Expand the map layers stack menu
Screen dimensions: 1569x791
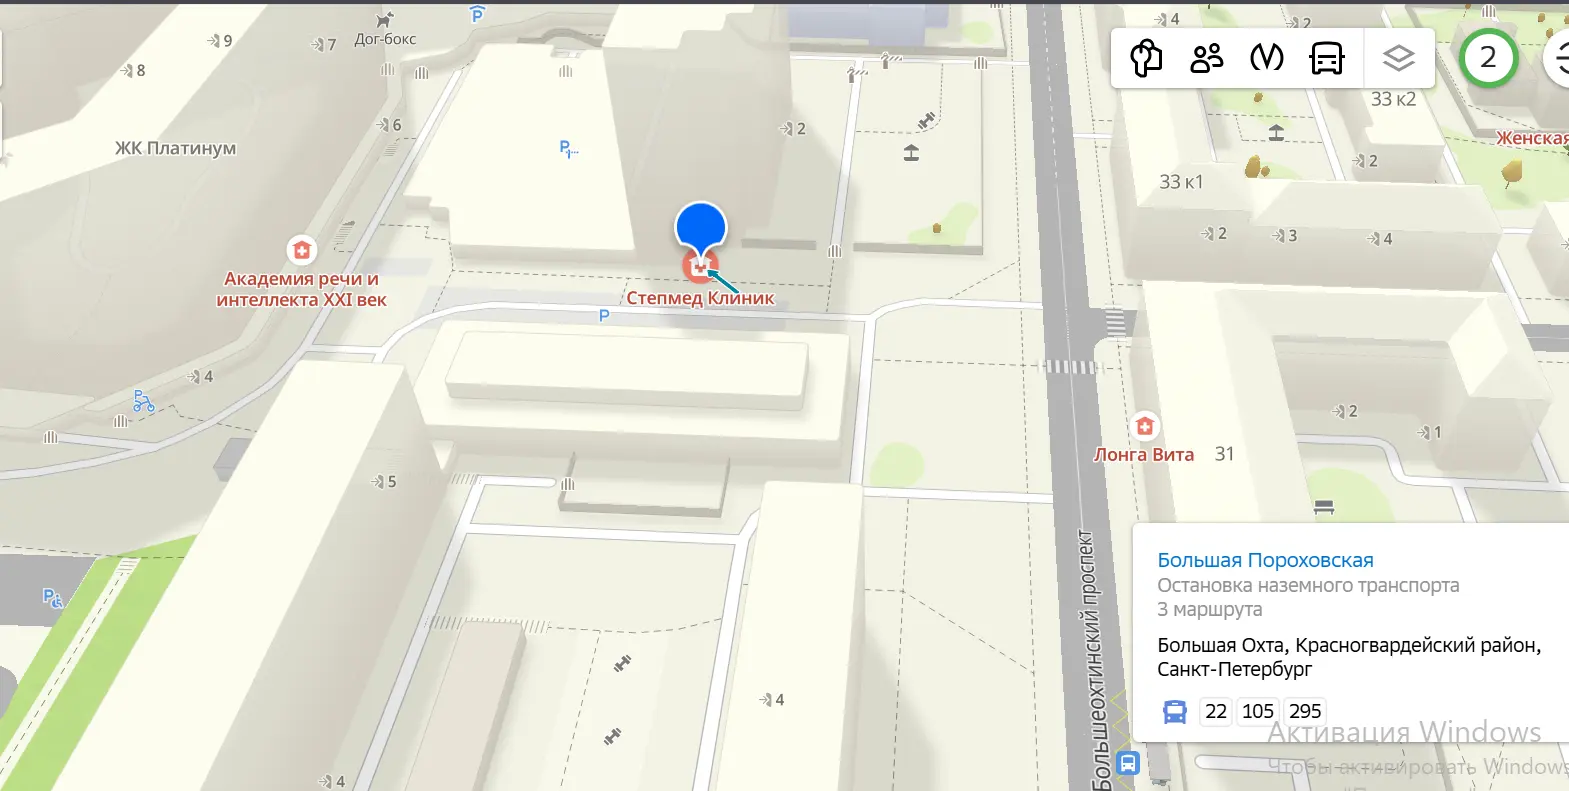[1398, 58]
